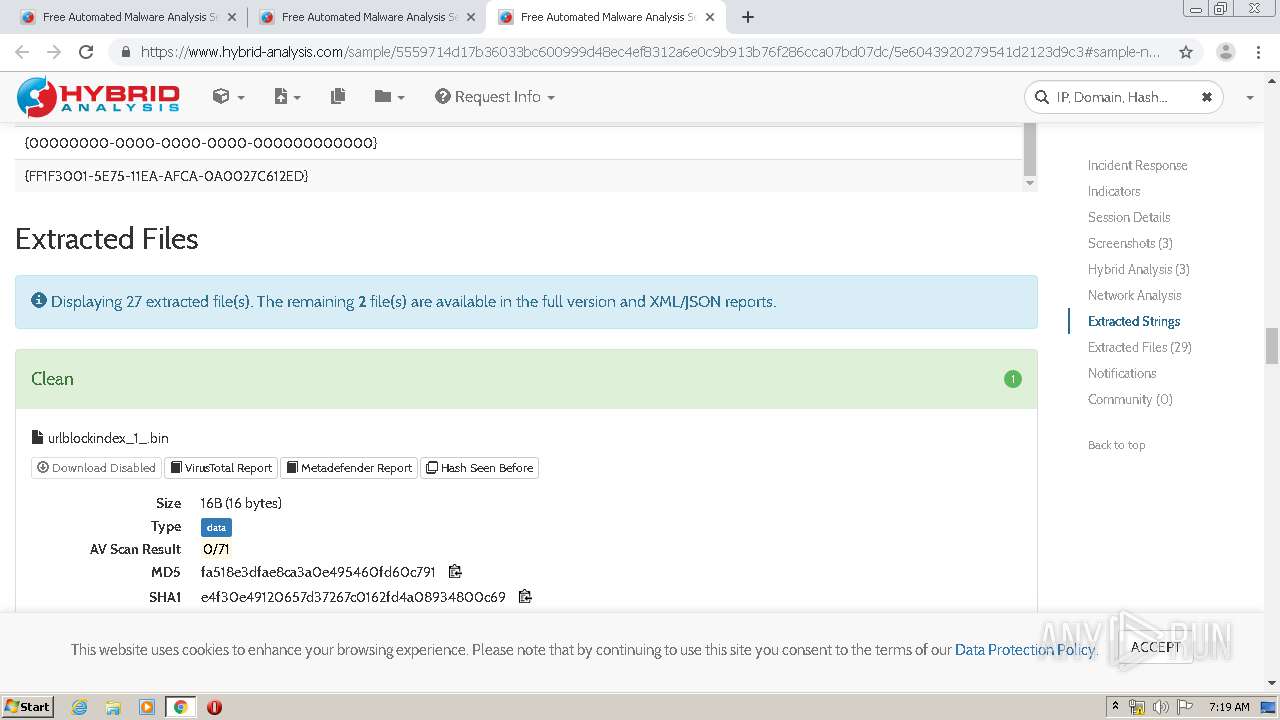The height and width of the screenshot is (720, 1280).
Task: Open the Data Protection Policy link
Action: [1025, 649]
